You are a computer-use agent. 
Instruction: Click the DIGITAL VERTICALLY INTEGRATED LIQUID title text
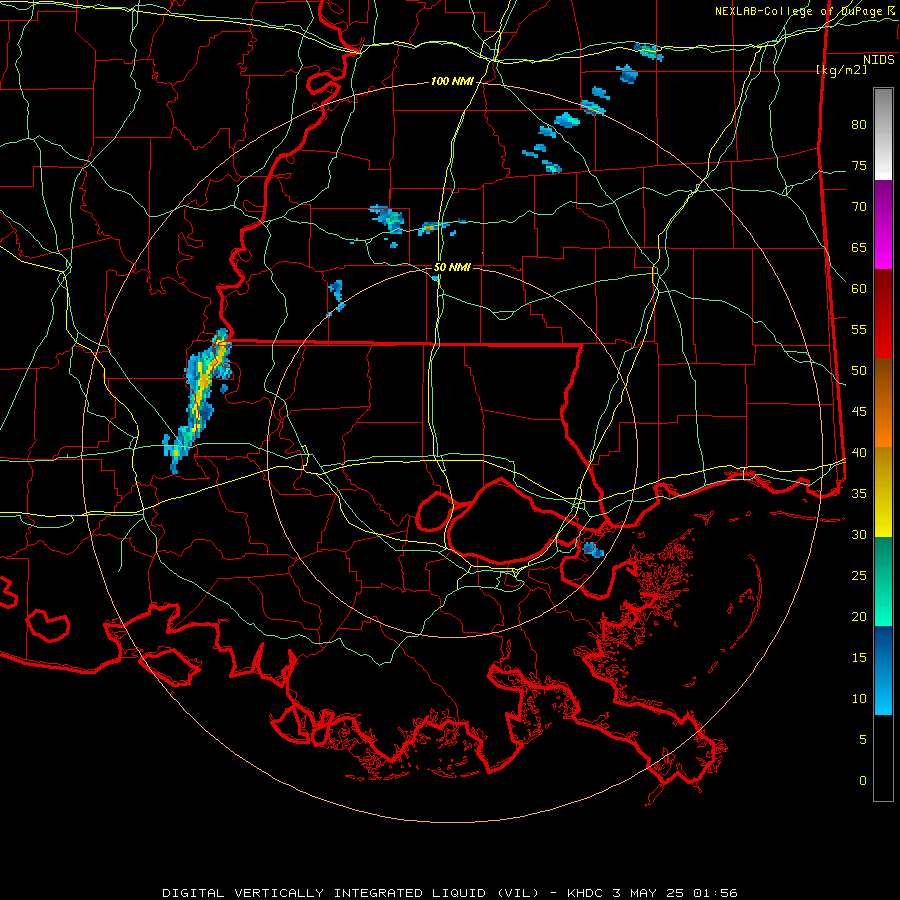351,893
